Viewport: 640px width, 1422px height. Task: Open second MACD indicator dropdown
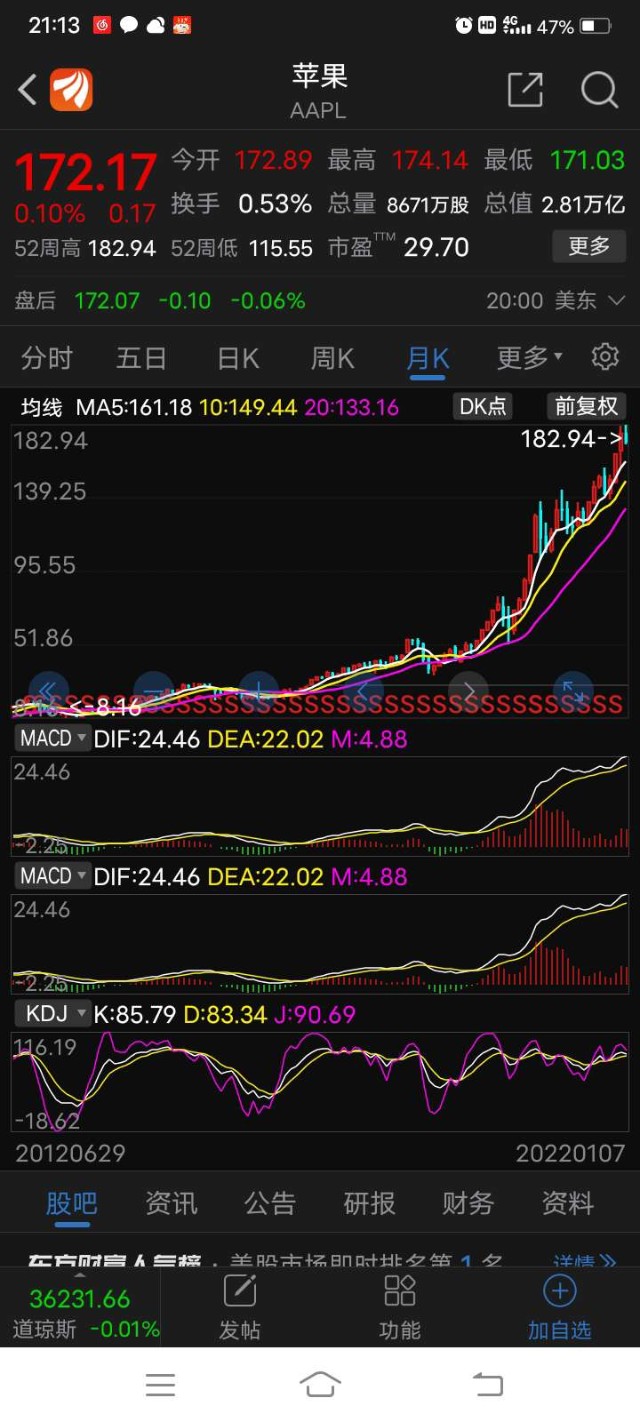(x=52, y=876)
